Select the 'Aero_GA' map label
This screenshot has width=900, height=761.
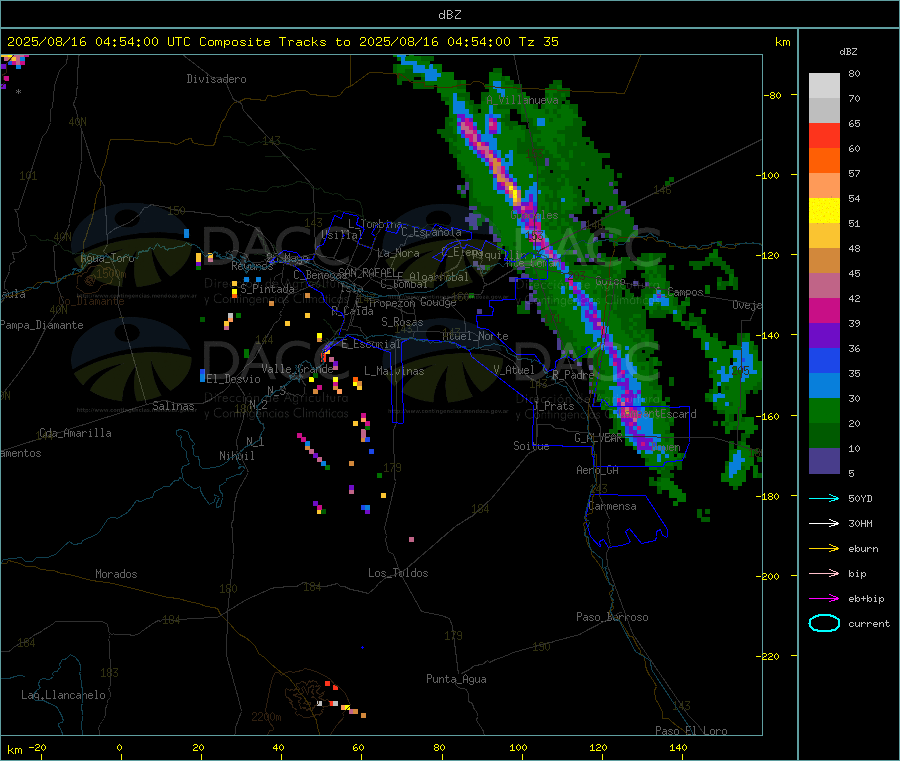[x=597, y=470]
